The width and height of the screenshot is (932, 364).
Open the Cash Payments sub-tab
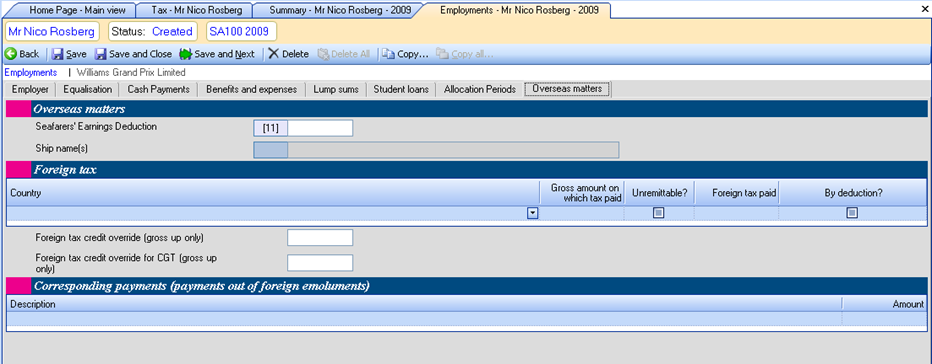159,89
